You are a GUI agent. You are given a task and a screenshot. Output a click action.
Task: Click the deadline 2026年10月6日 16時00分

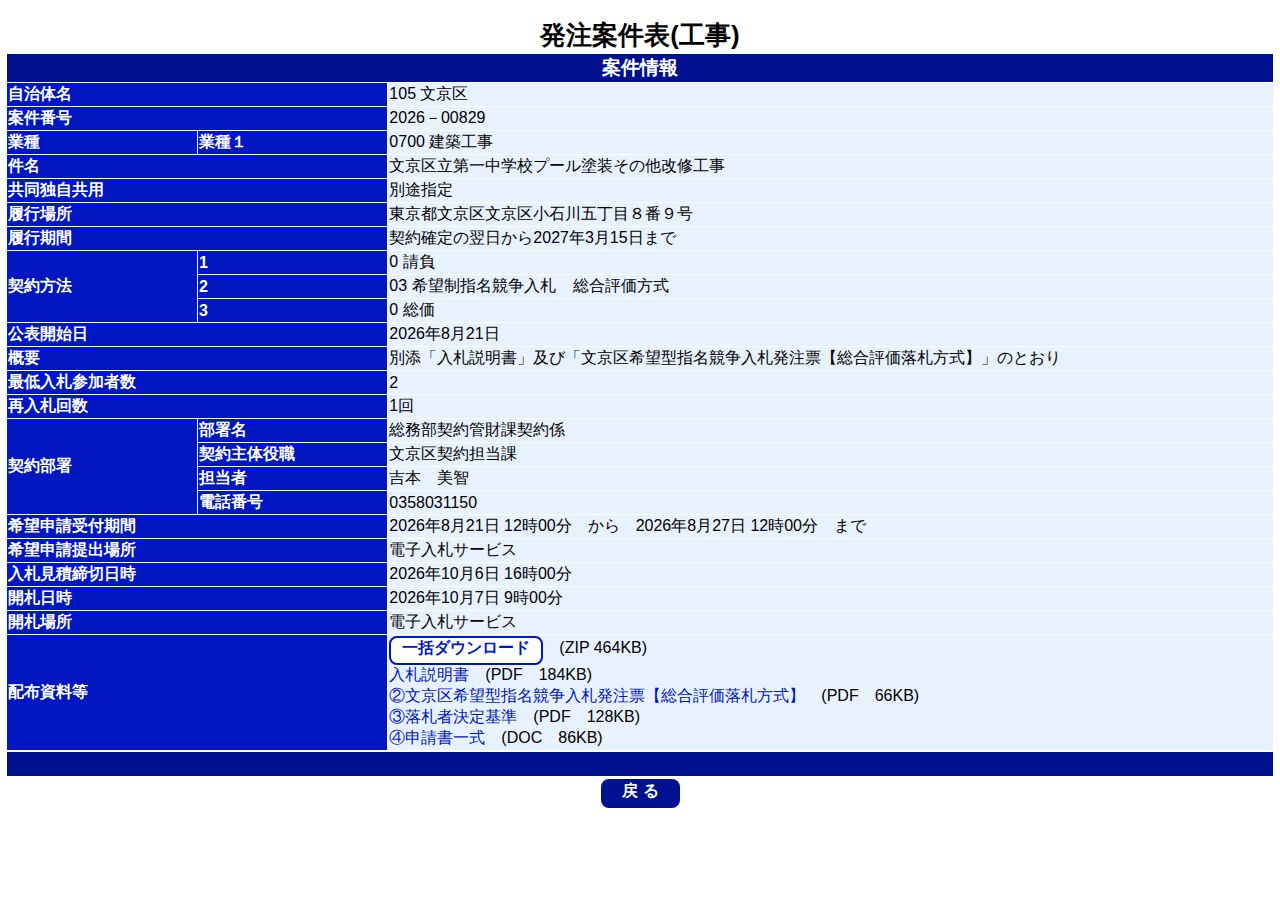(481, 574)
